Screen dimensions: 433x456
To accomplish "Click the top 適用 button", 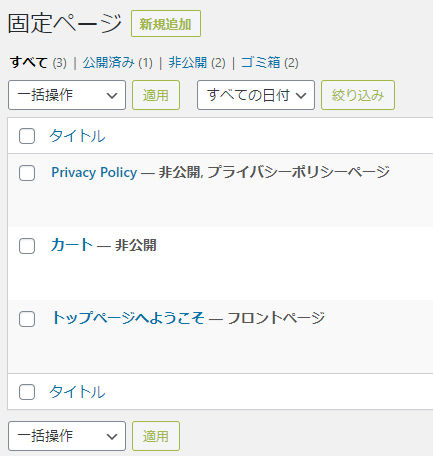I will (156, 95).
